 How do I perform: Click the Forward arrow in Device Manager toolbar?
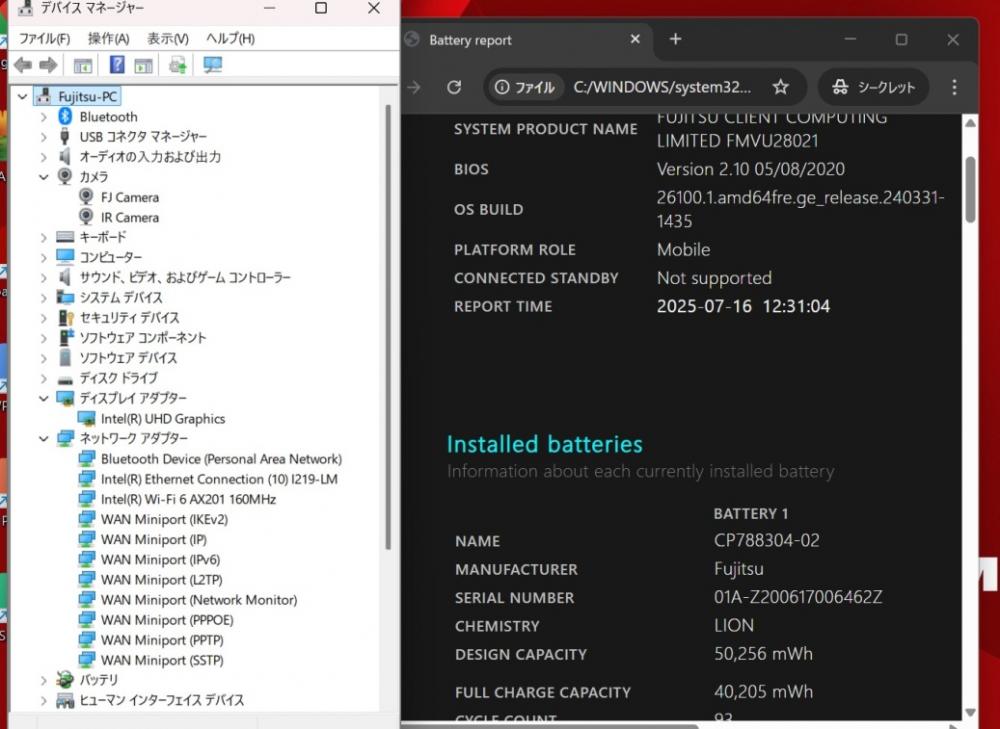pyautogui.click(x=48, y=65)
